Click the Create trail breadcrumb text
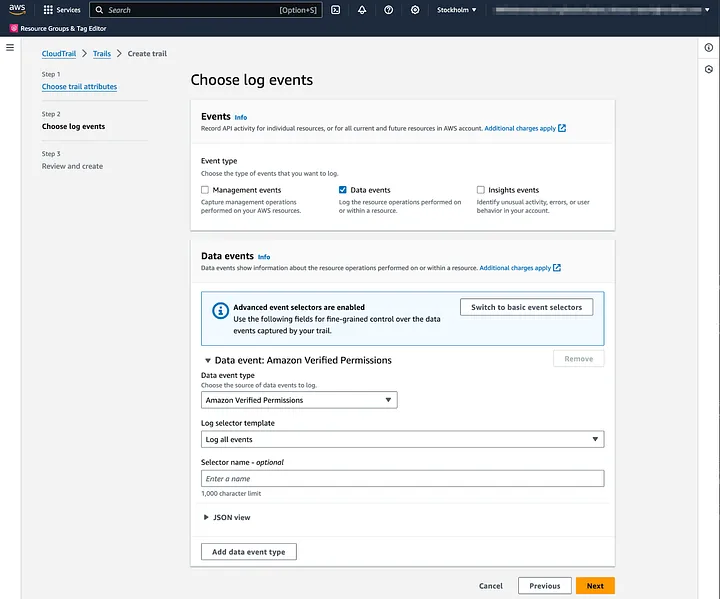Screen dimensions: 720x599 point(147,54)
